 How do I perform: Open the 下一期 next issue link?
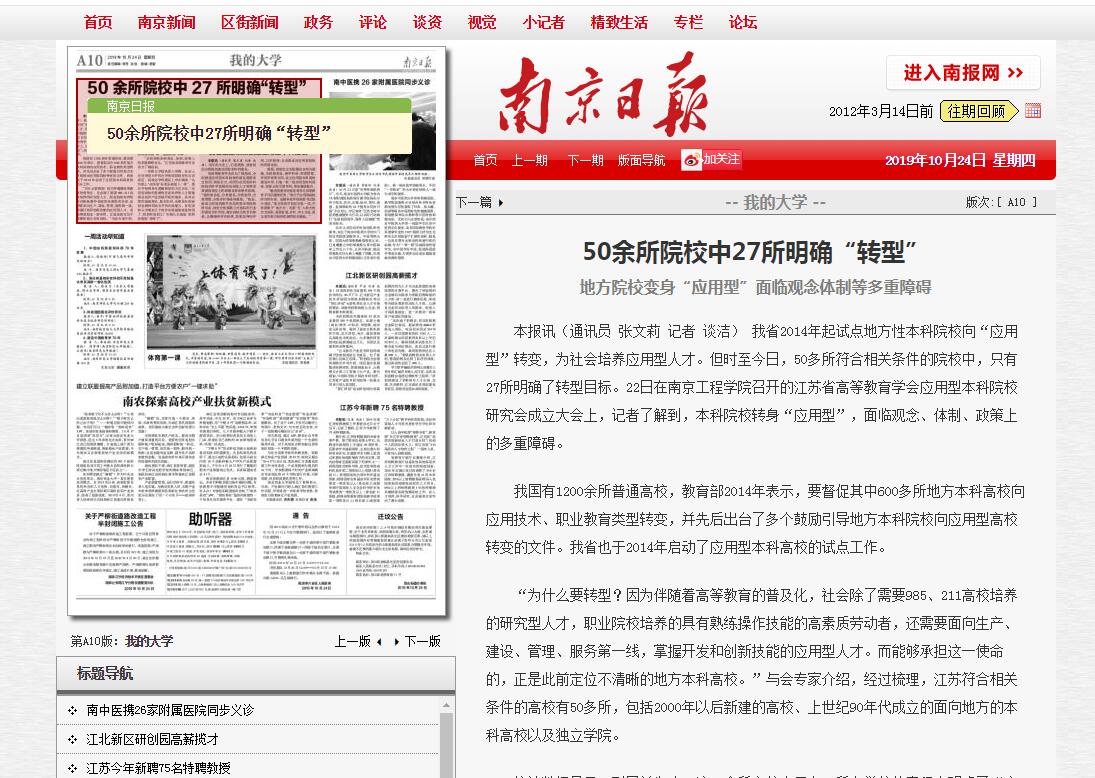585,160
